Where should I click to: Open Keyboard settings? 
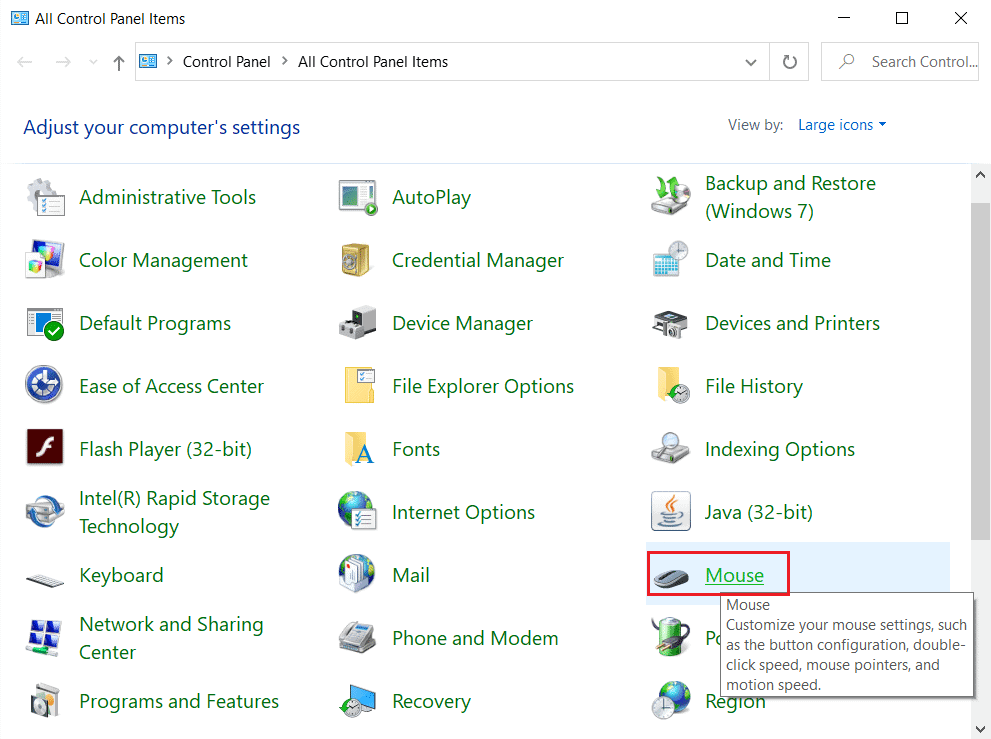(x=121, y=575)
